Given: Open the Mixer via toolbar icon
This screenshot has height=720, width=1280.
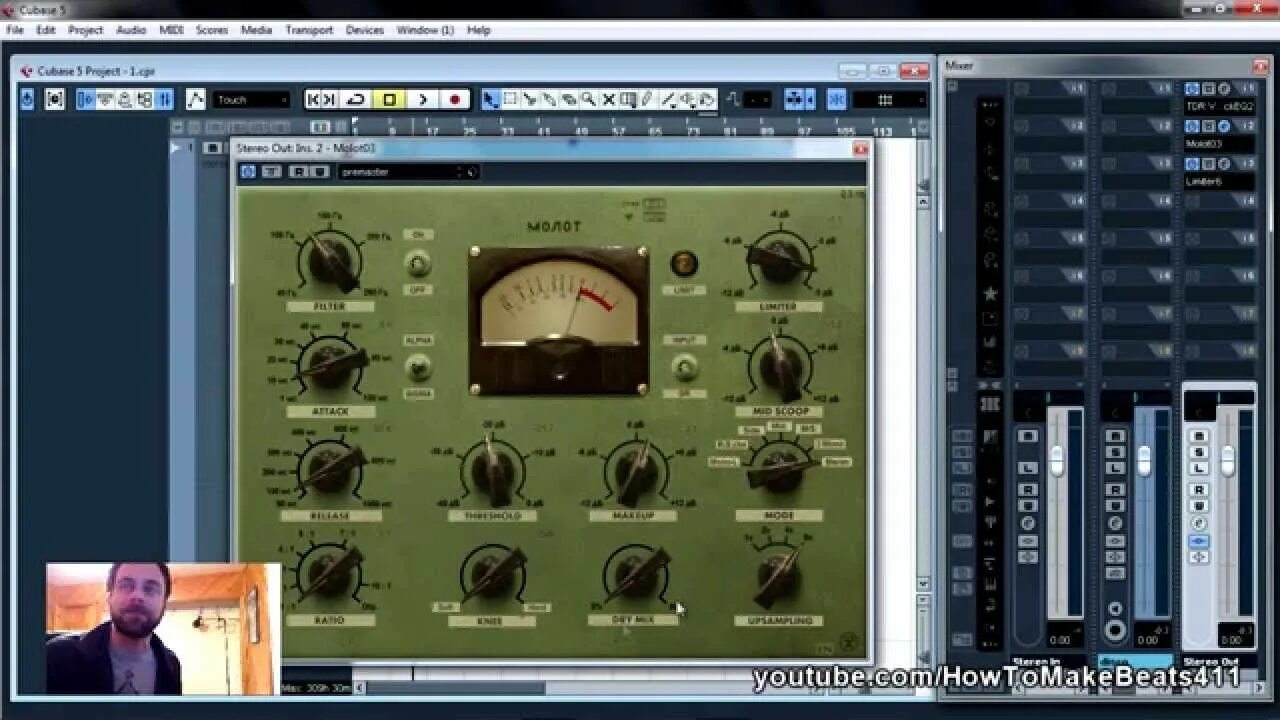Looking at the screenshot, I should tap(164, 99).
